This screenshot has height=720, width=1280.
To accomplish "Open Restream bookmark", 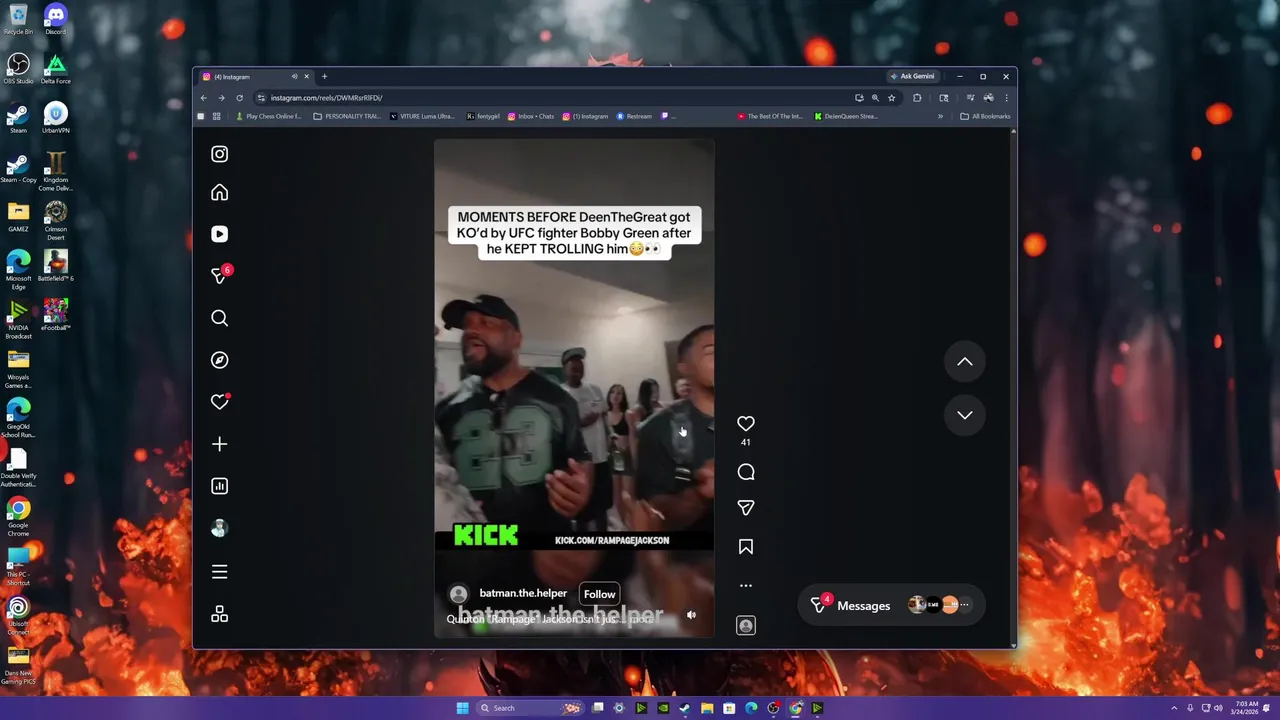I will pyautogui.click(x=634, y=116).
